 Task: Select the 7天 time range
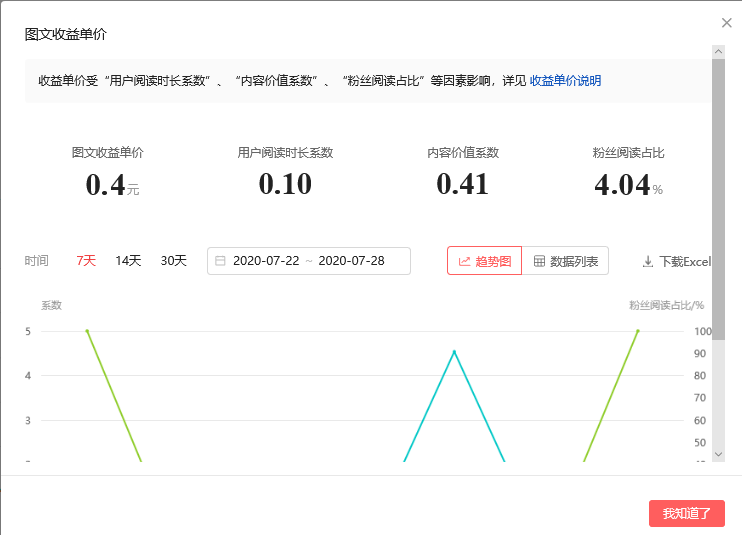[x=86, y=261]
